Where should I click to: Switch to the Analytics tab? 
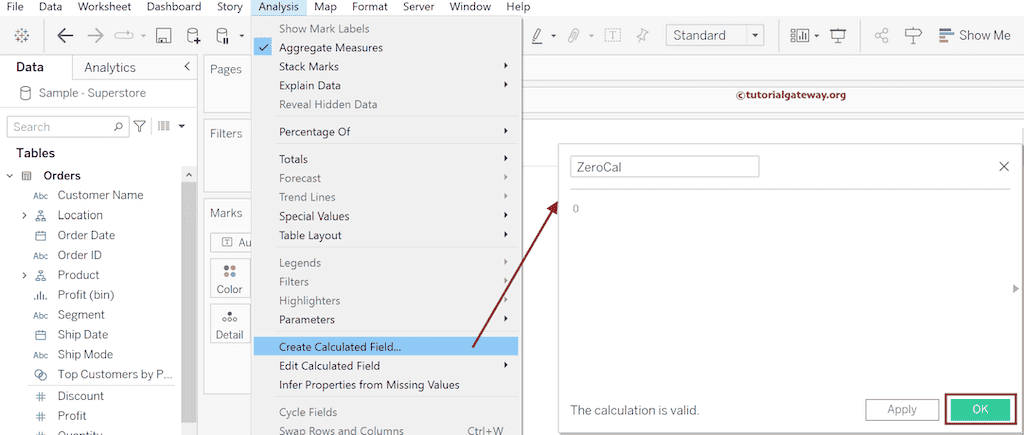(110, 67)
